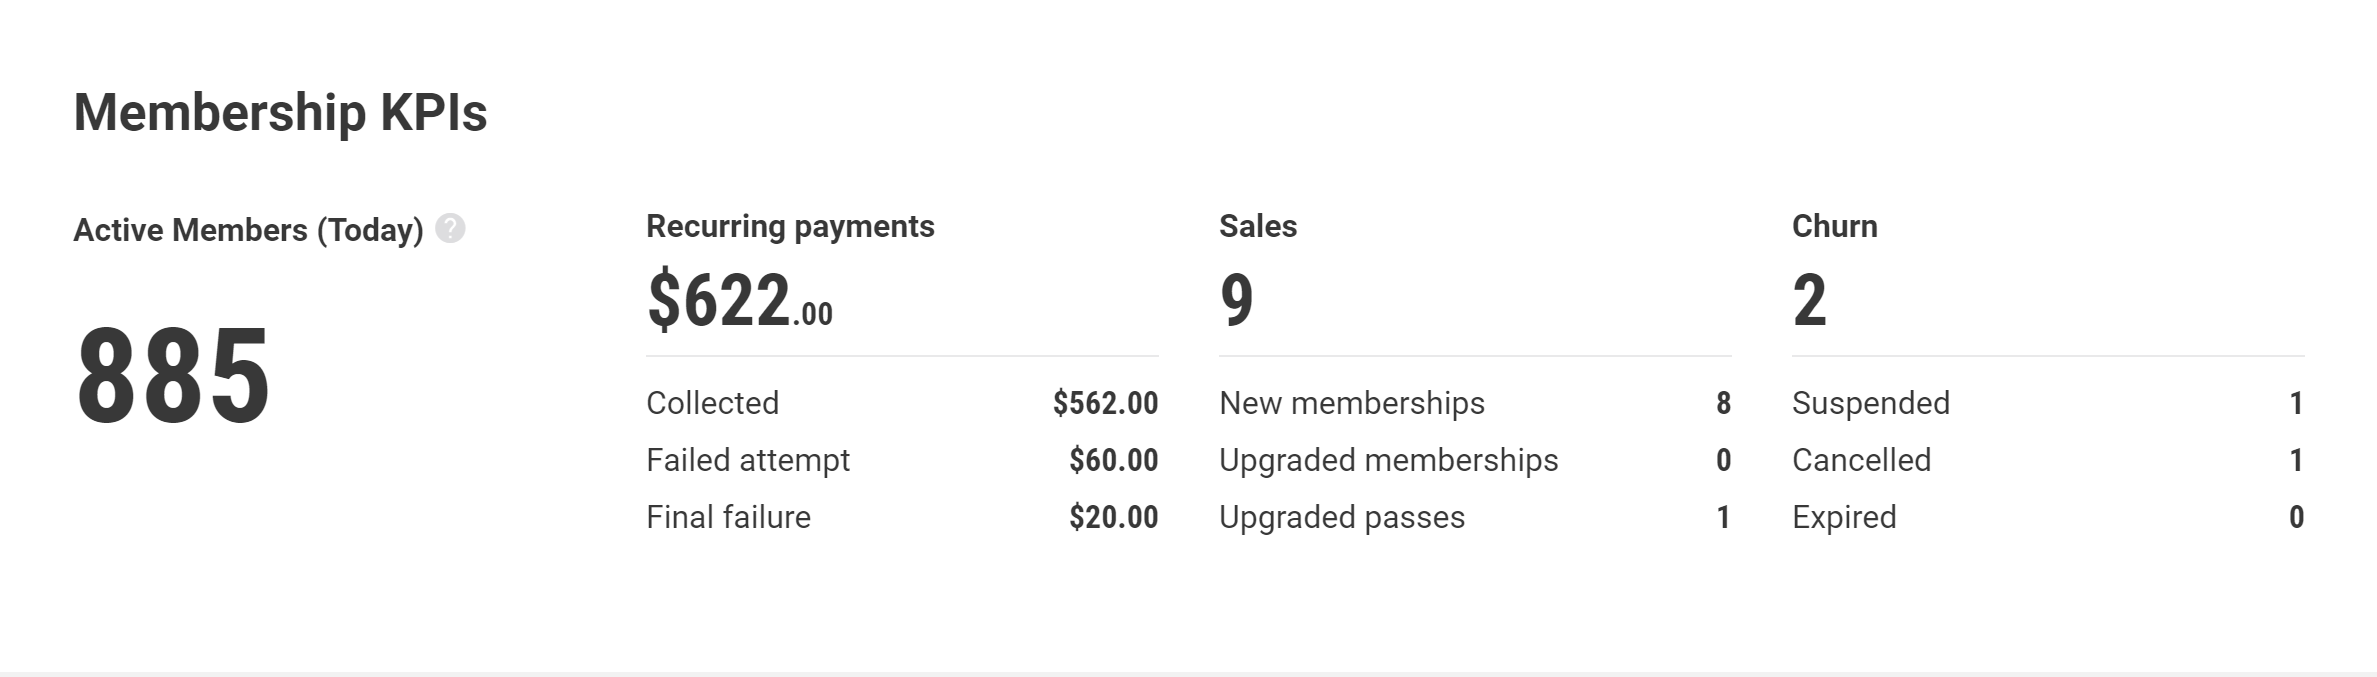Open the Expired churn row

2048,517
